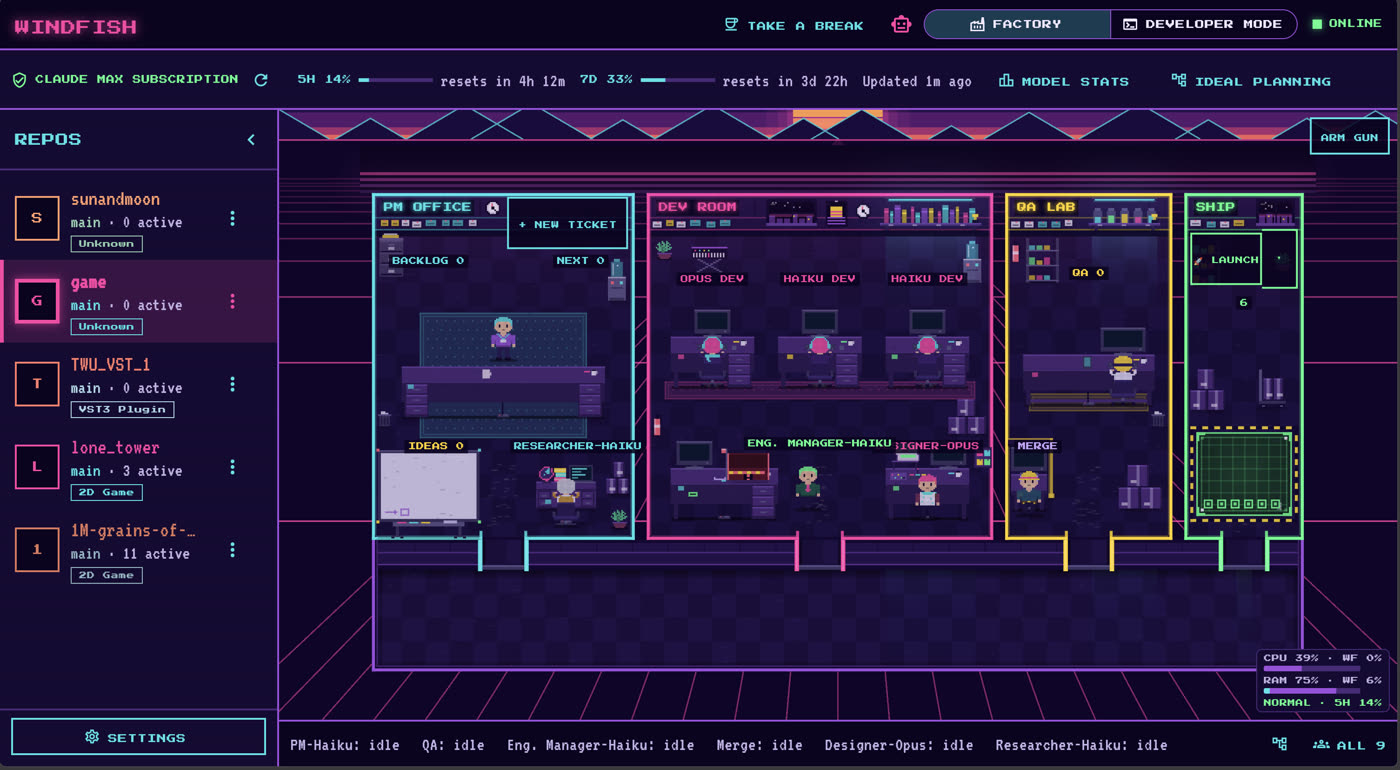Screen dimensions: 1400x770
Task: Open options menu for TWU_VST_1 repo
Action: [233, 384]
